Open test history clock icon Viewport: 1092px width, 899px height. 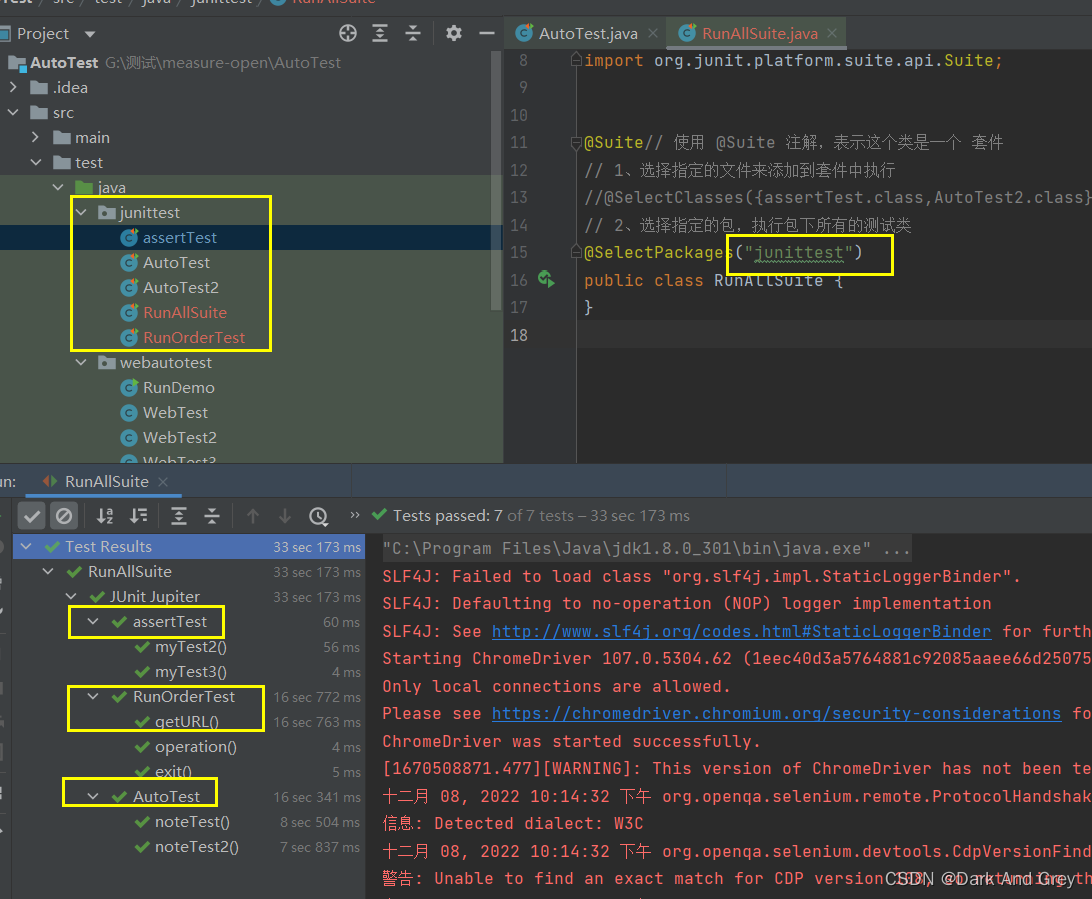(x=318, y=516)
